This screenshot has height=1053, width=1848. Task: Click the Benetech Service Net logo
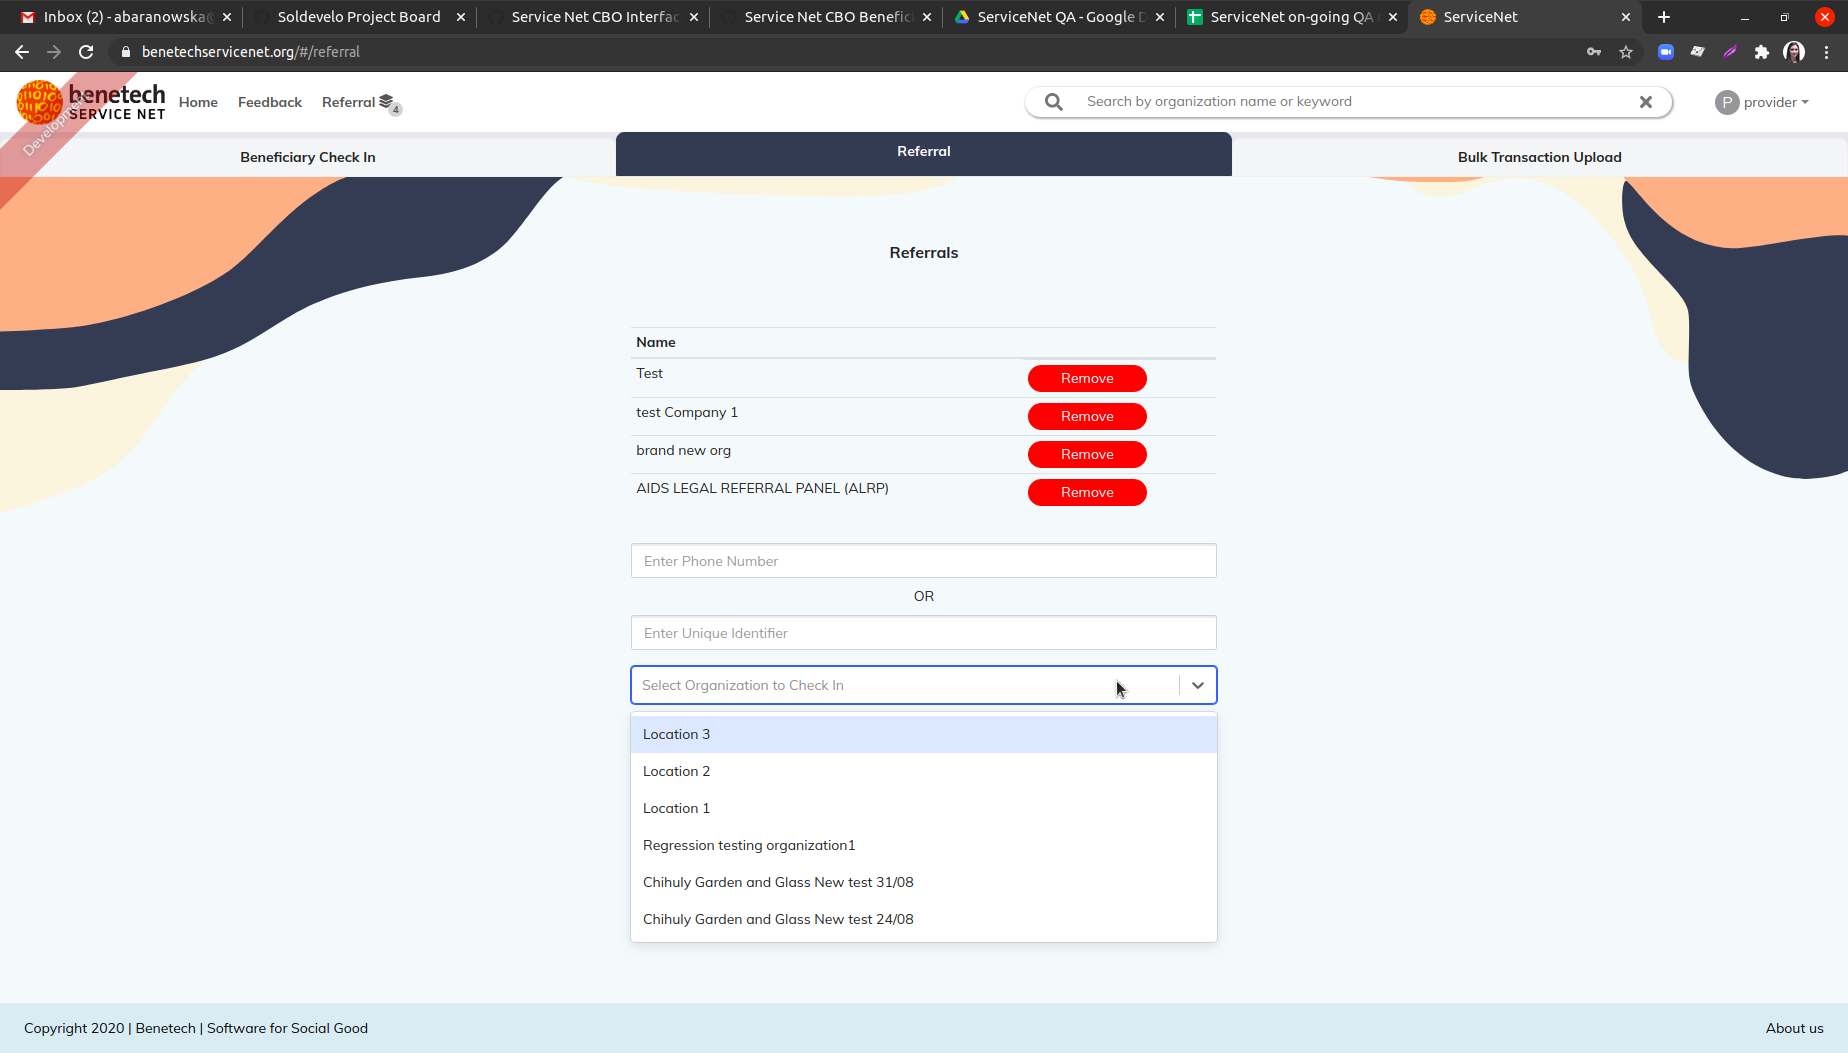(x=91, y=101)
